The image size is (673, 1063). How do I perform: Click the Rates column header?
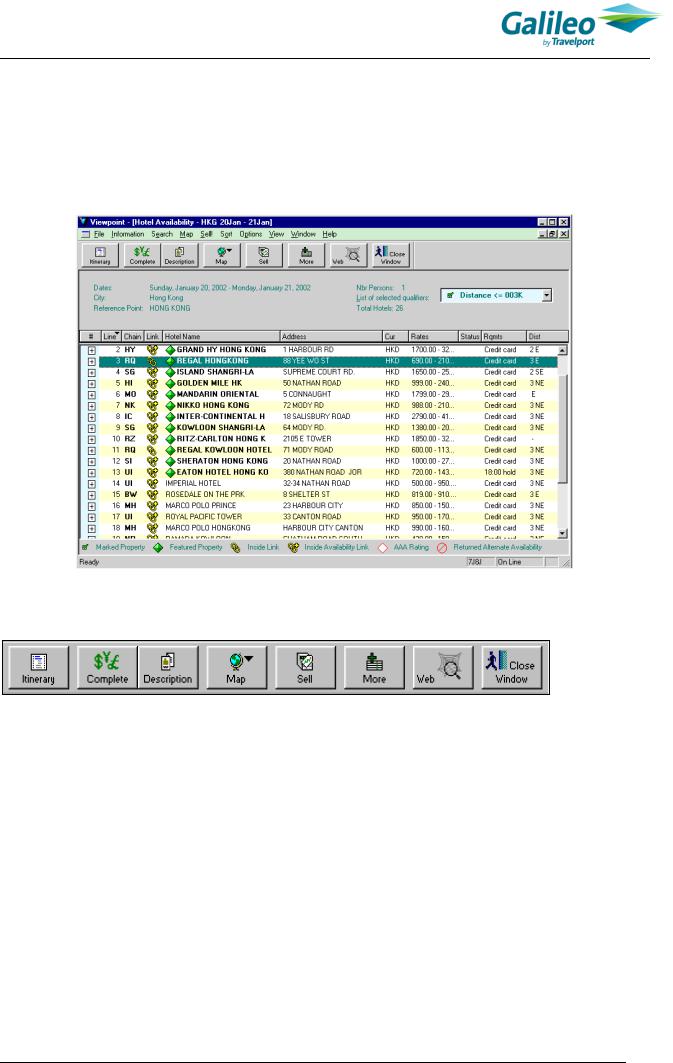click(433, 336)
